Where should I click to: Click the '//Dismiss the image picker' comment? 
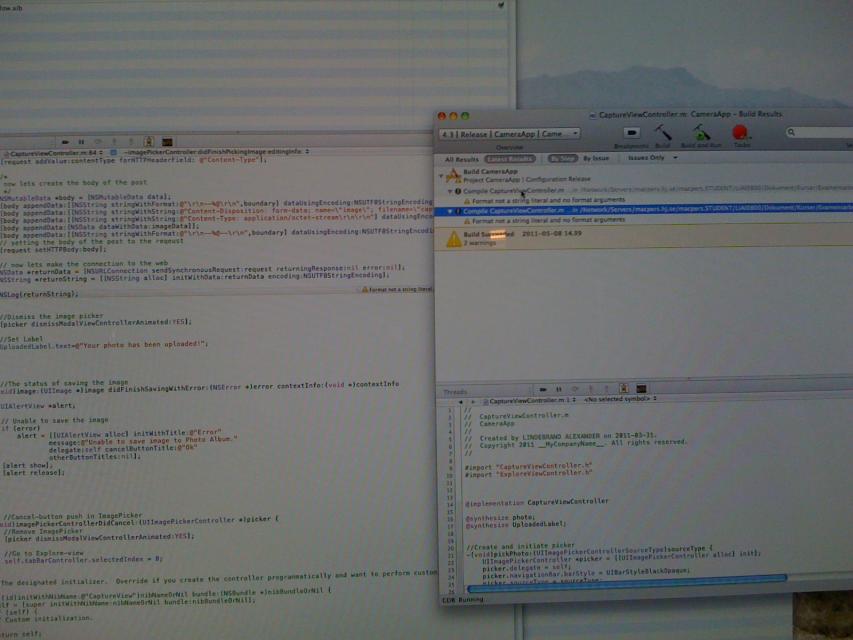52,316
